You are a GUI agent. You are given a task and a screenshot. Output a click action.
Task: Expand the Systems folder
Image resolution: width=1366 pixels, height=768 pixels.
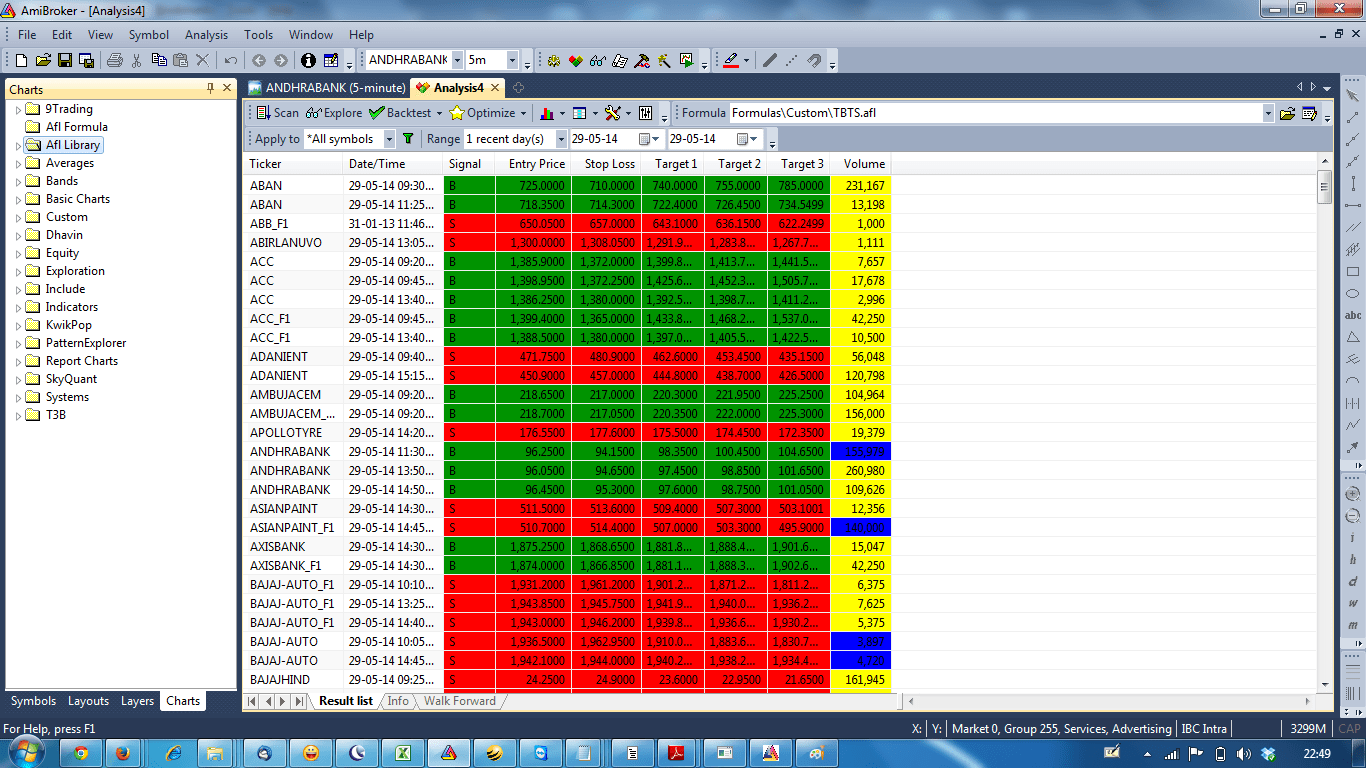pos(18,397)
